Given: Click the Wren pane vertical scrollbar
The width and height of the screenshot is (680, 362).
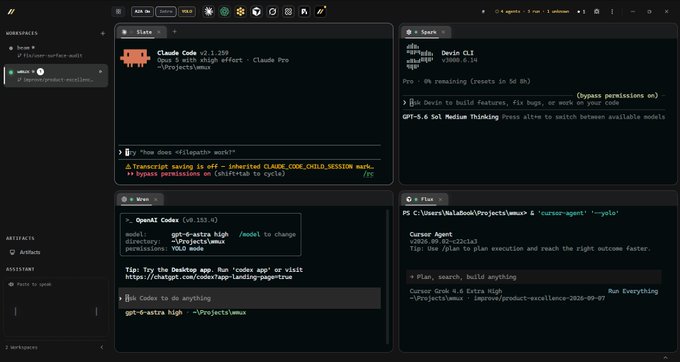Looking at the screenshot, I should [x=387, y=277].
